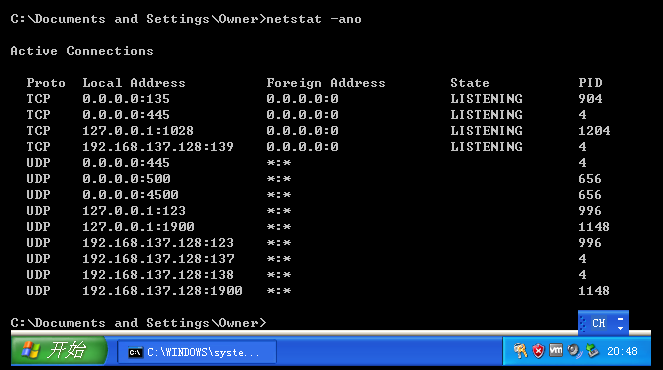663x370 pixels.
Task: Click PID 4 in the 192.168.137.128:138 row
Action: [x=582, y=275]
